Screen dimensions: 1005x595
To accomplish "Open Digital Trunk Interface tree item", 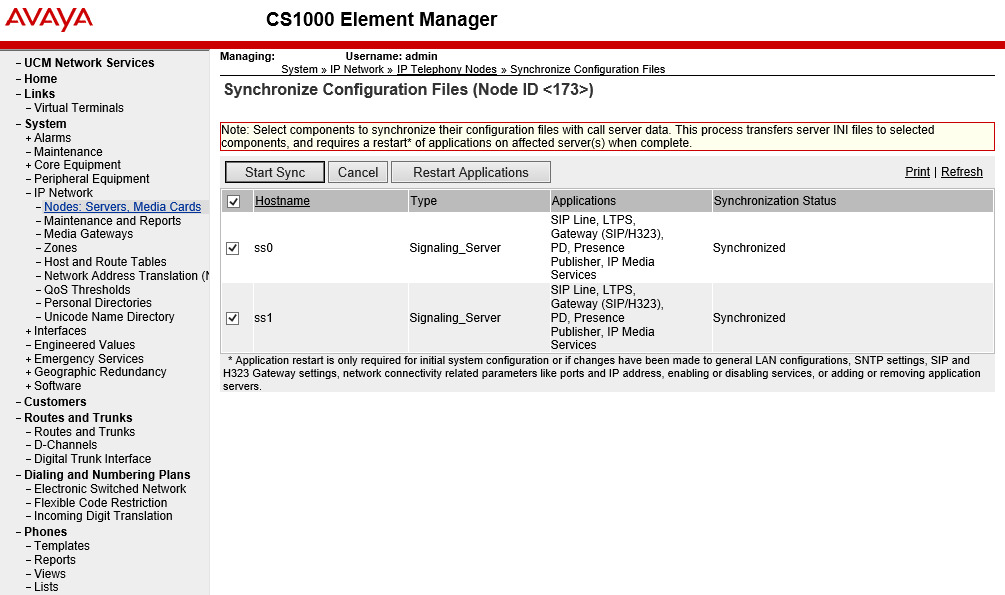I will 92,459.
